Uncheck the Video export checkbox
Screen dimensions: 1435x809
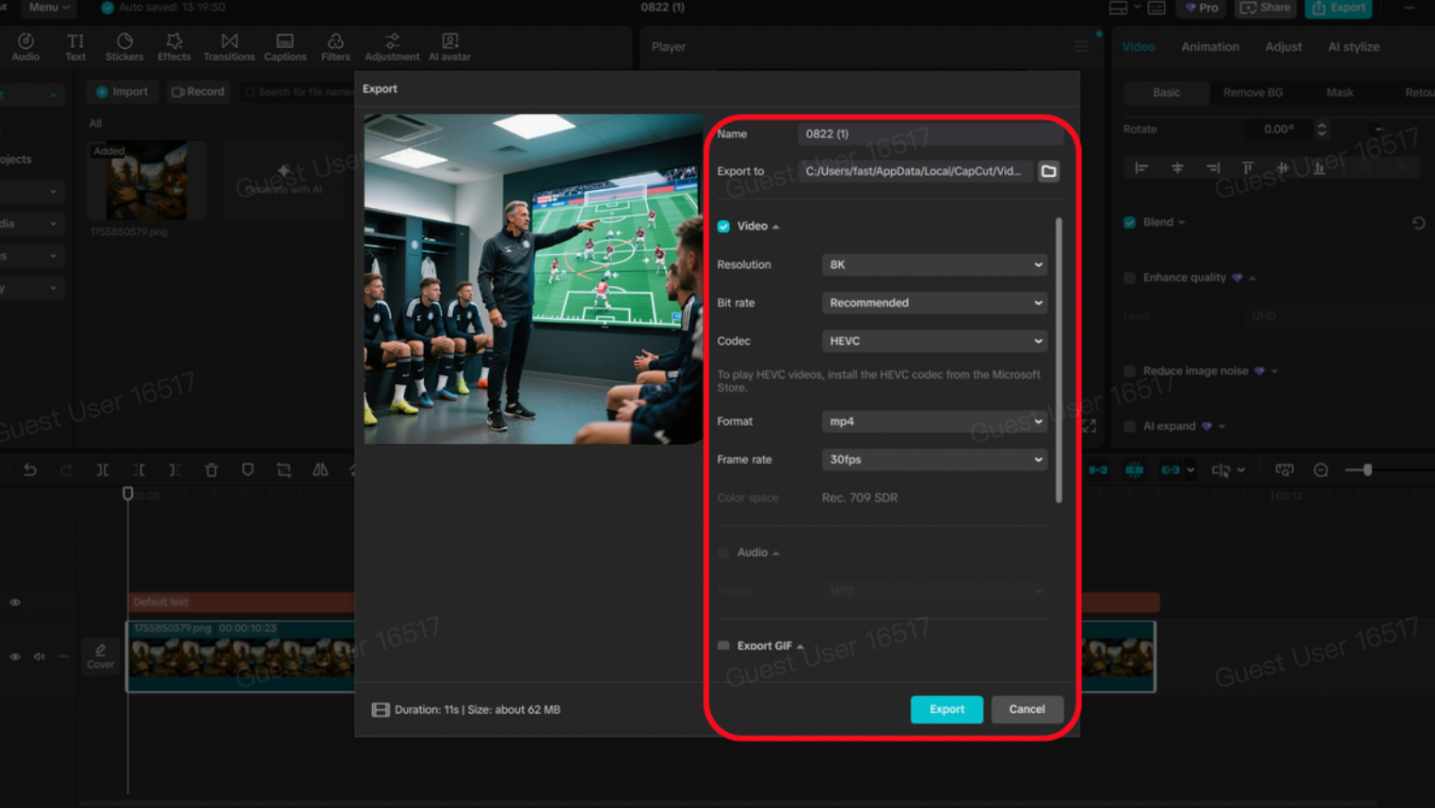pos(723,226)
